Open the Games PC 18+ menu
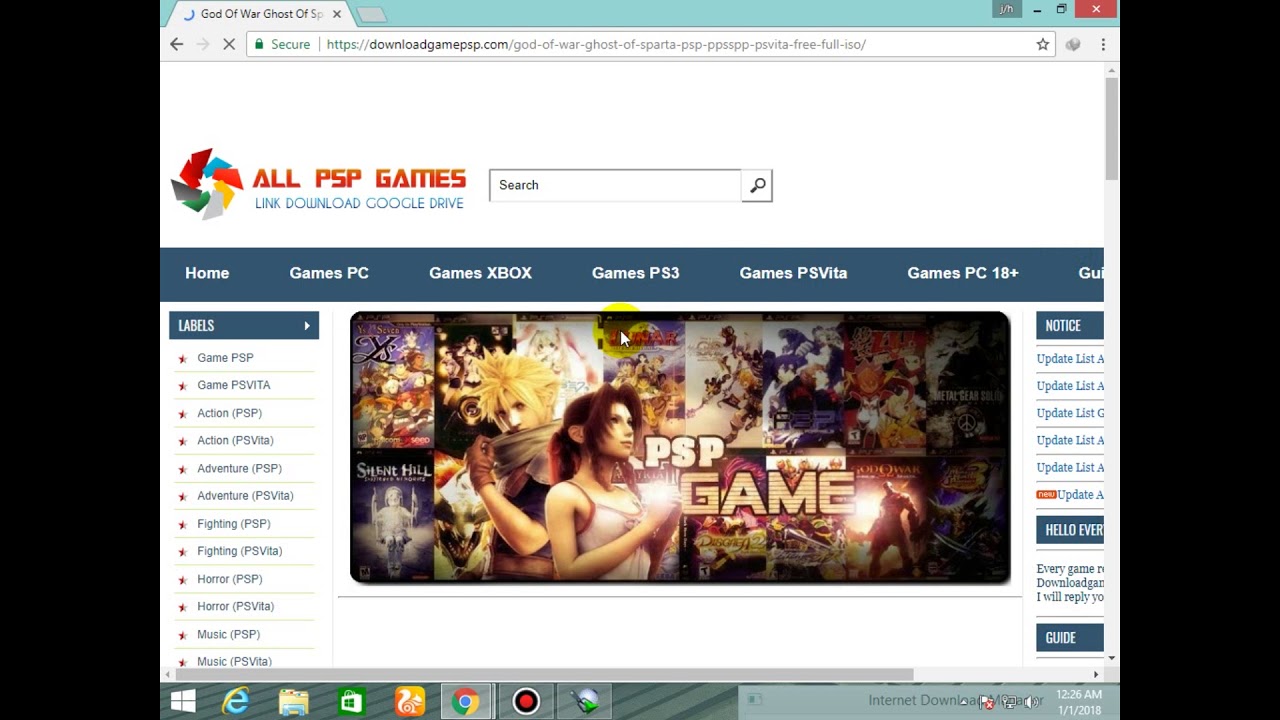1280x720 pixels. 963,273
